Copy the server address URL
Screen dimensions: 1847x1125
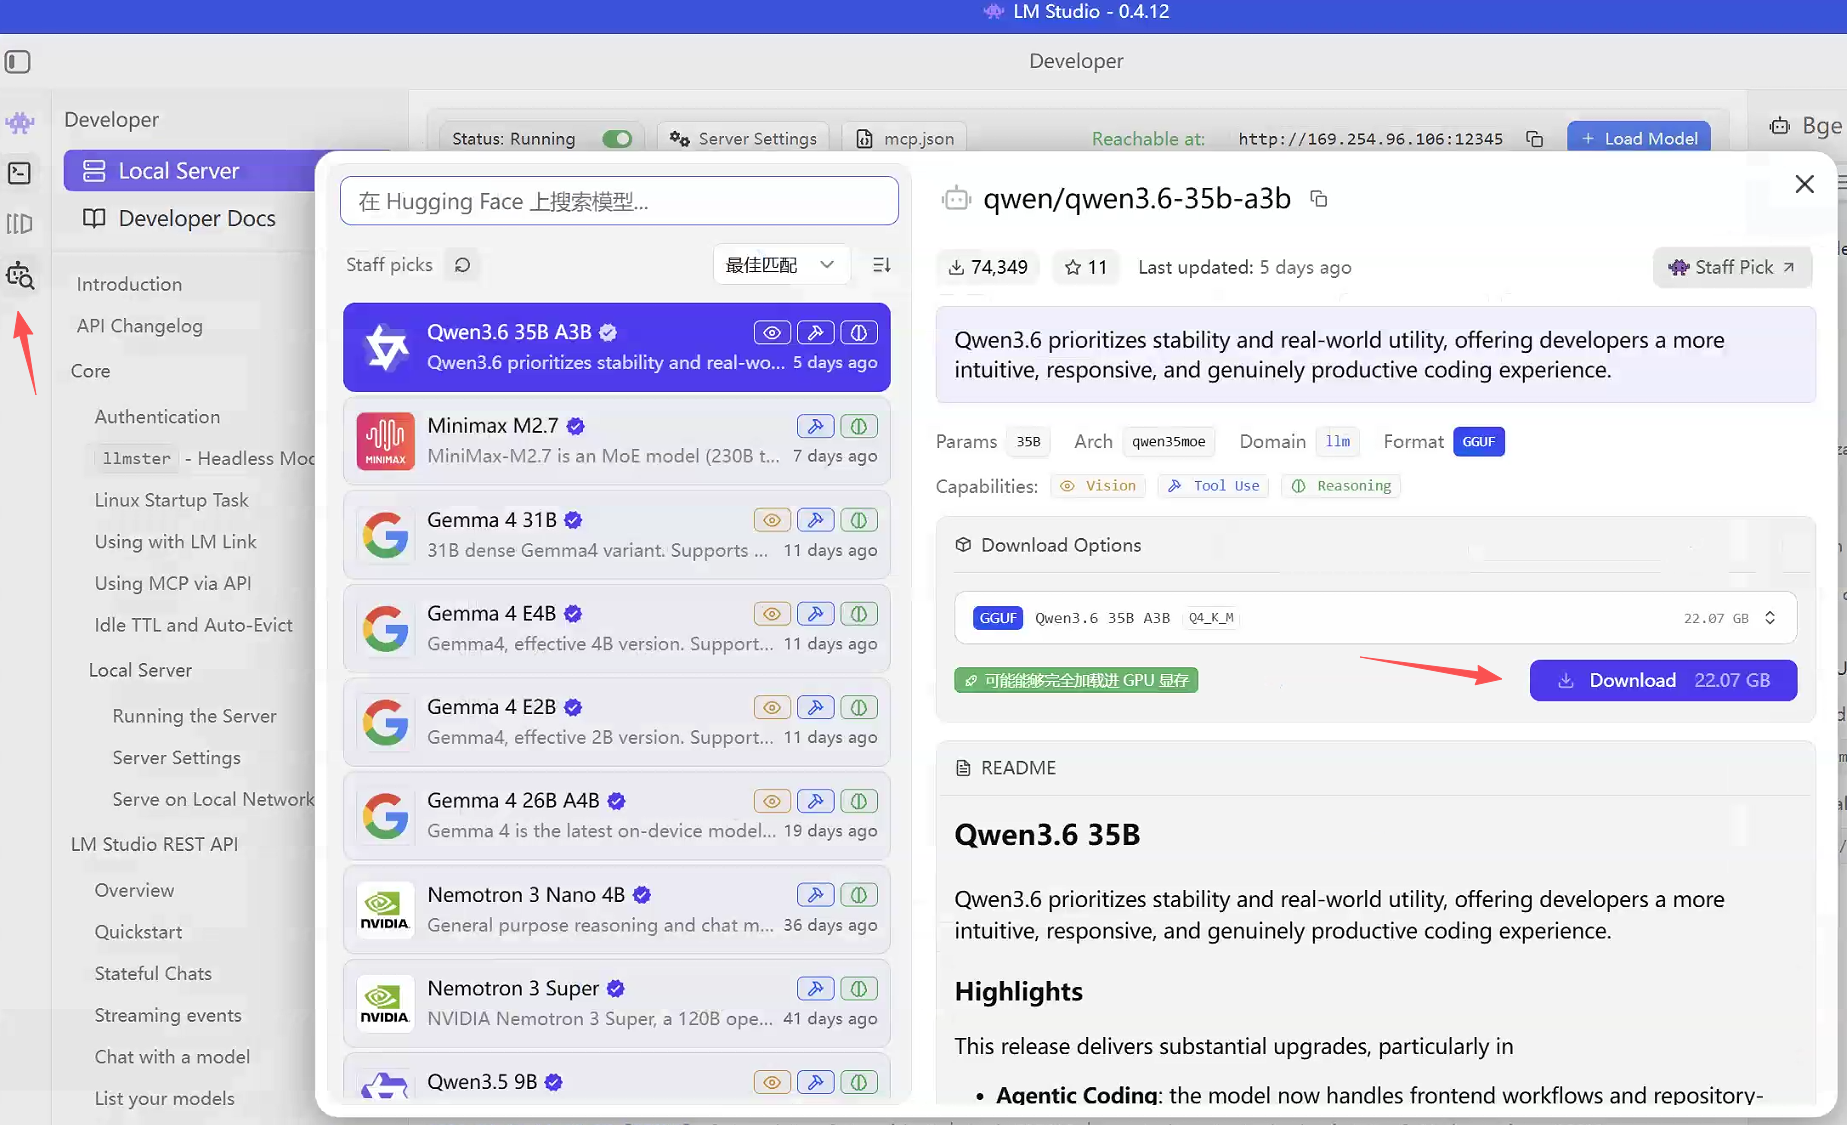[1535, 139]
